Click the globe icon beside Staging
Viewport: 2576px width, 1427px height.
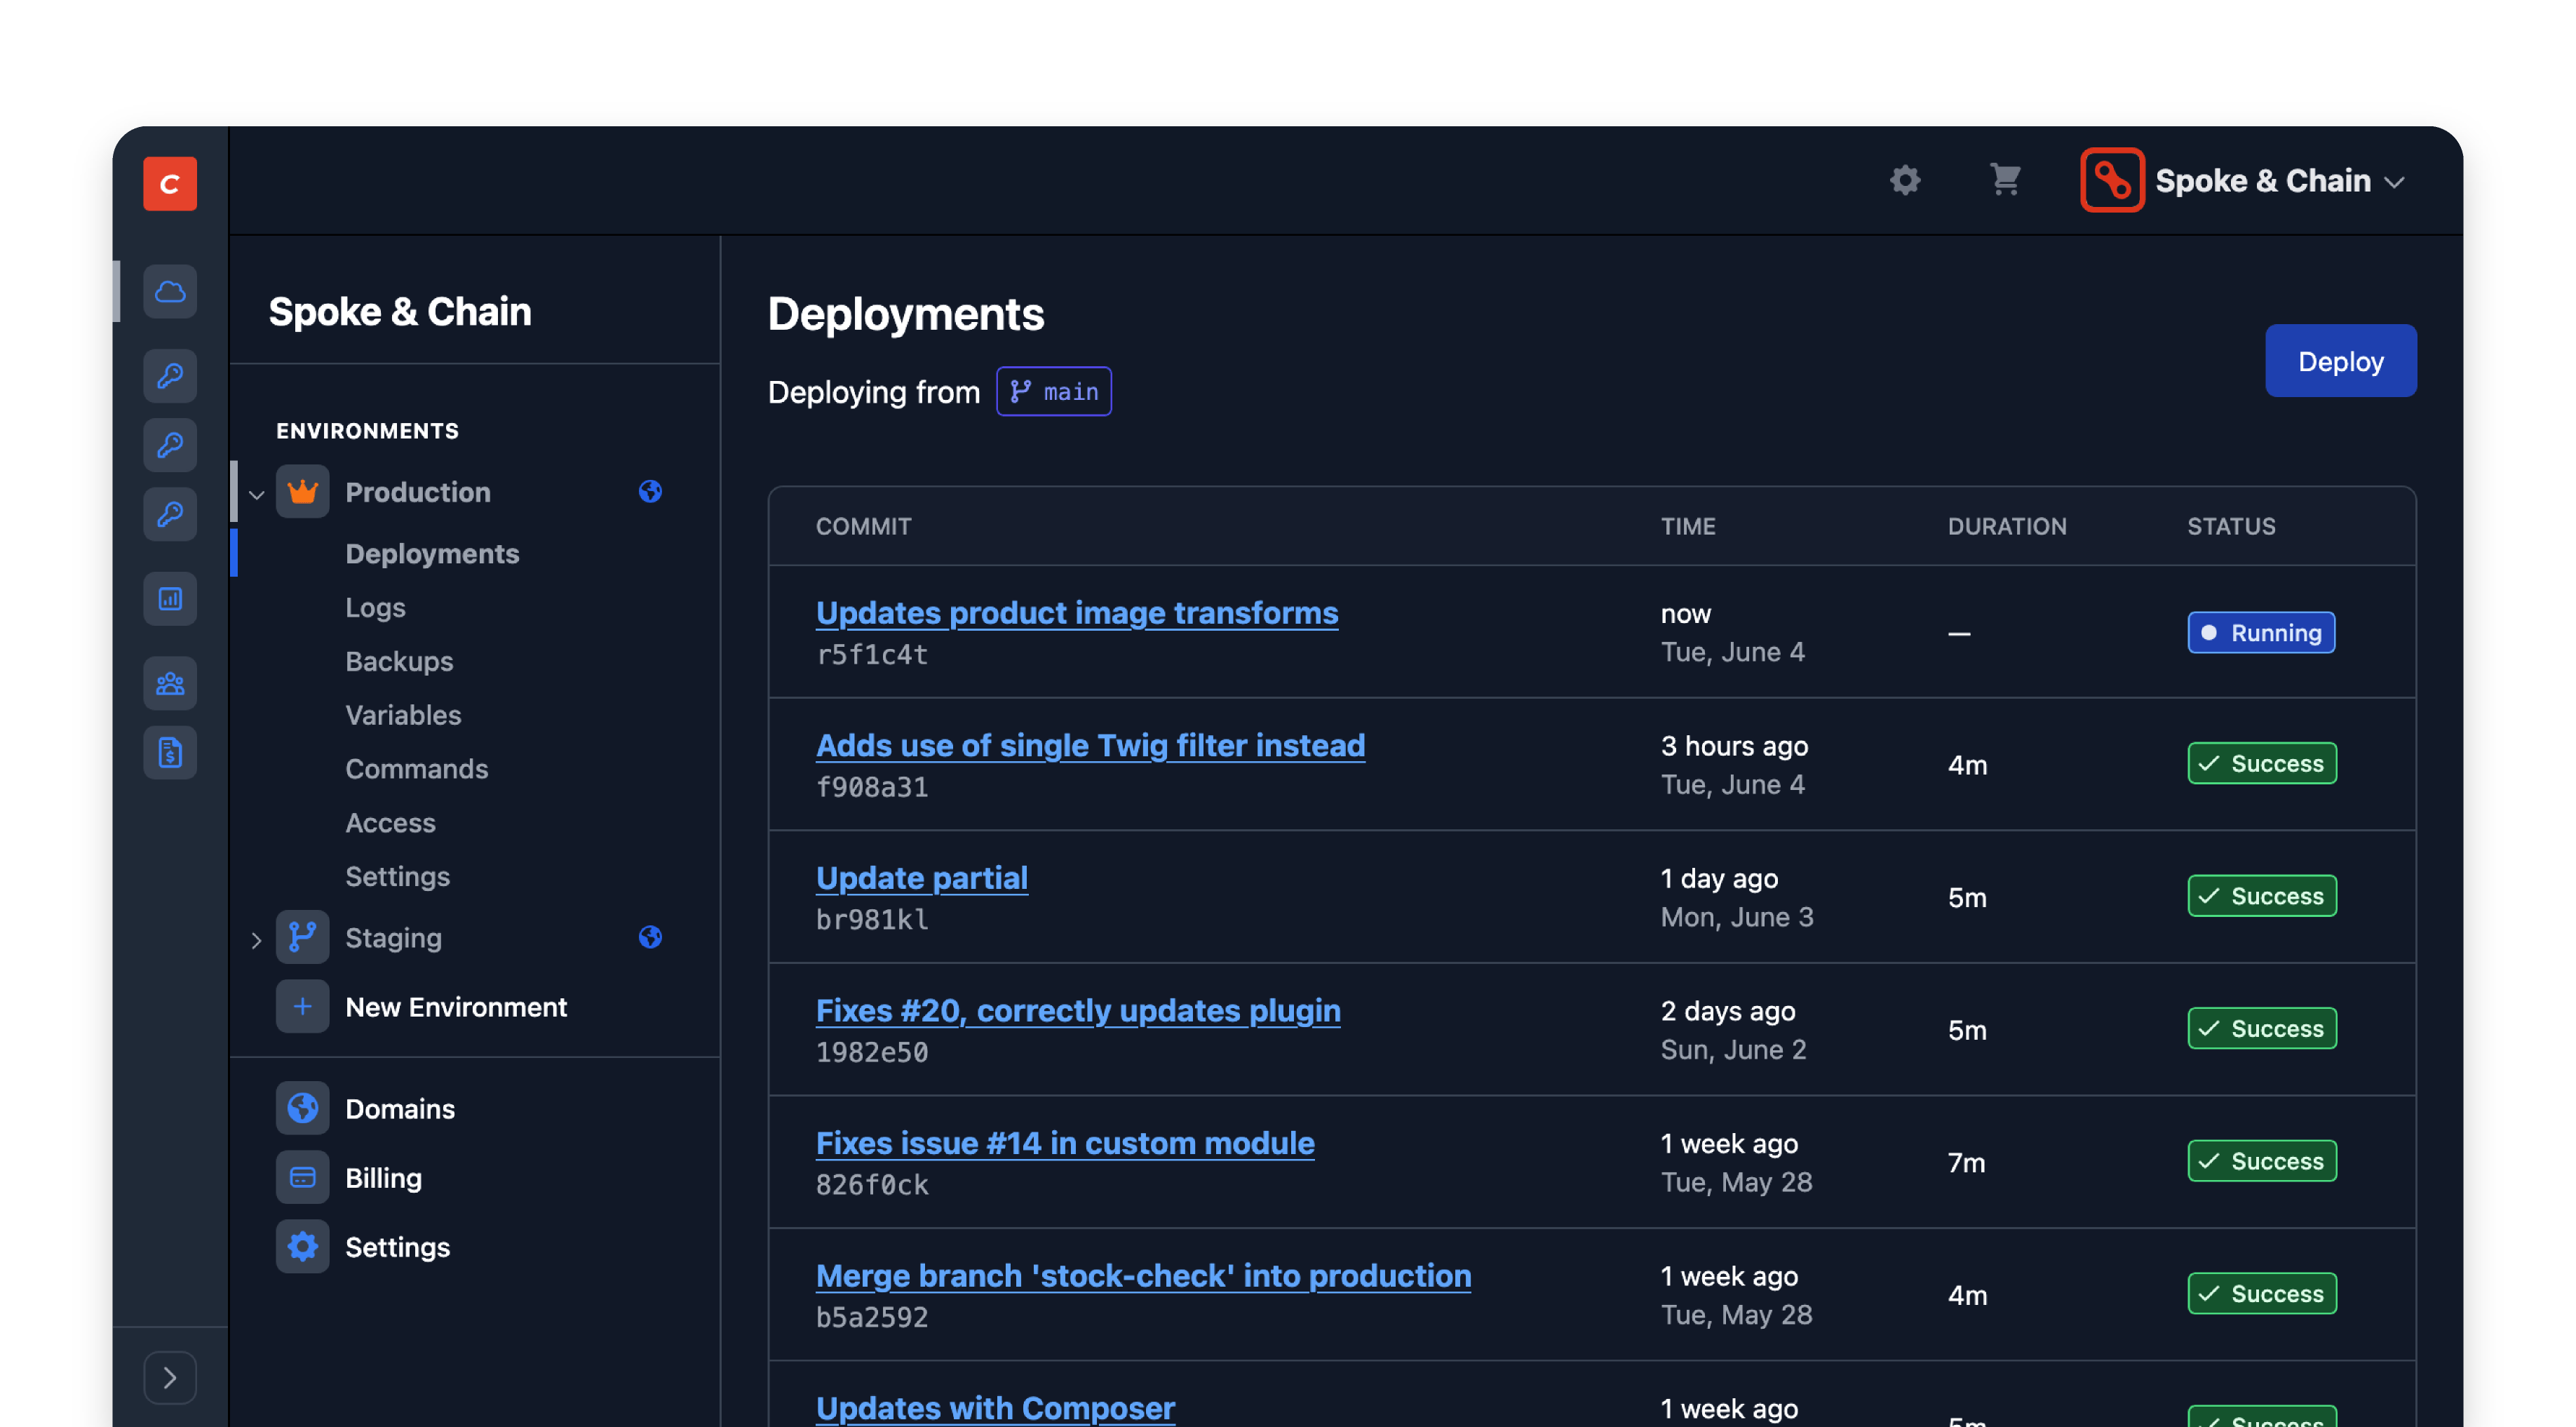(650, 938)
